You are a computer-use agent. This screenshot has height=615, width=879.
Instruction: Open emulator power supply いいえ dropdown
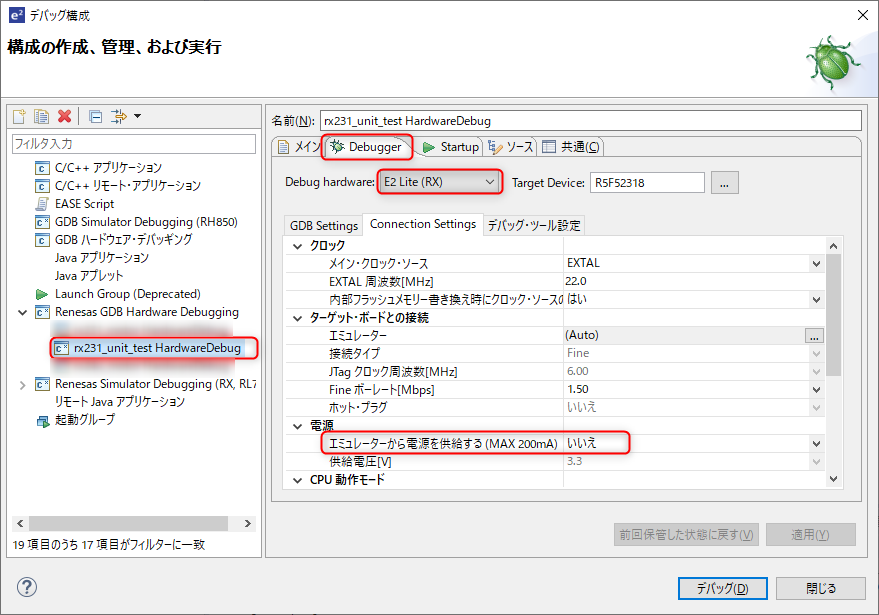click(816, 443)
